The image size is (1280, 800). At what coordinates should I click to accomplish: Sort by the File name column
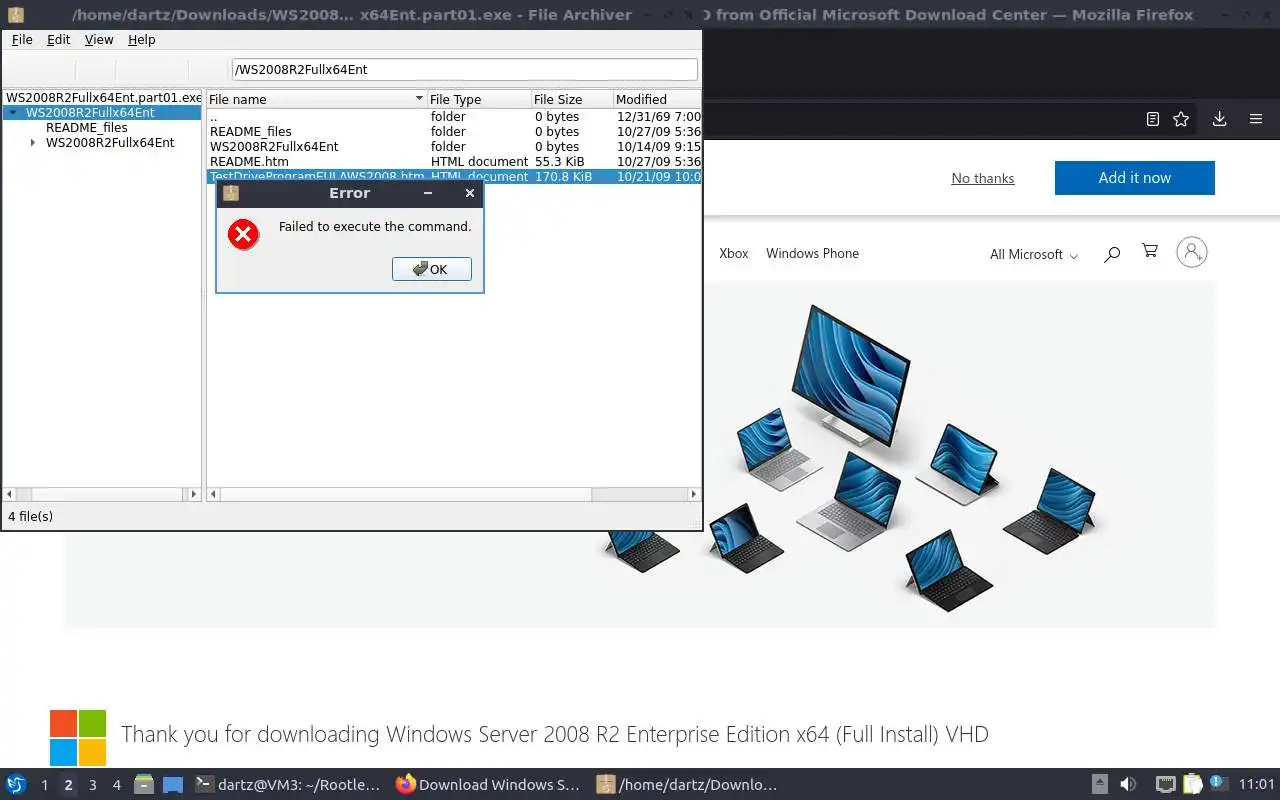(x=315, y=99)
